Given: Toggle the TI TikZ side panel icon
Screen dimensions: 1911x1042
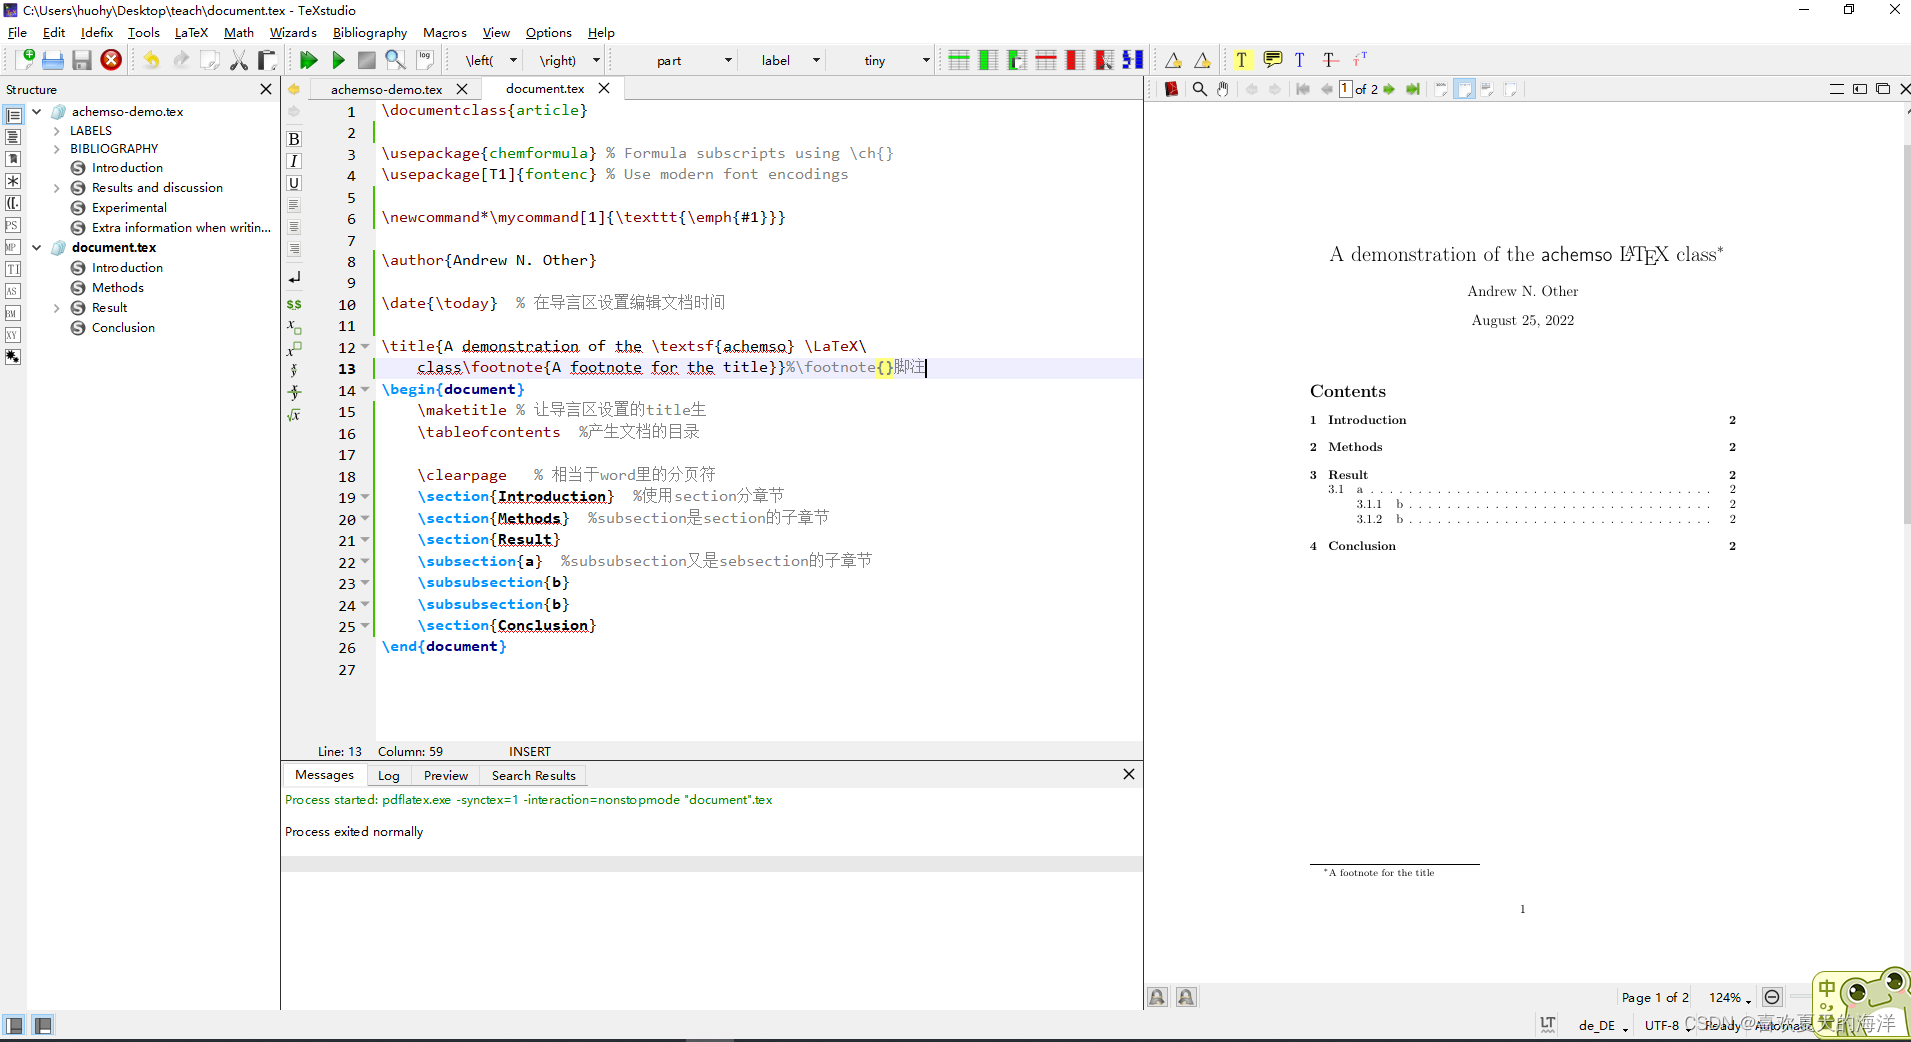Looking at the screenshot, I should click(x=13, y=269).
